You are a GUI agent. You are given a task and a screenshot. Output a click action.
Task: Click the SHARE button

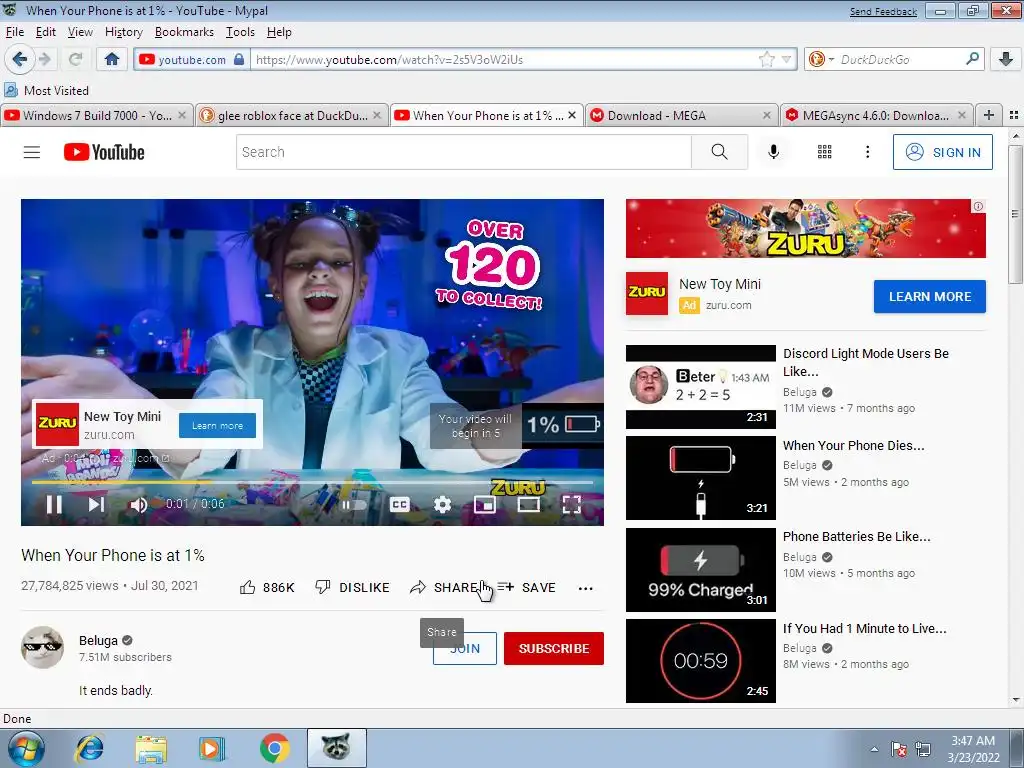(445, 588)
